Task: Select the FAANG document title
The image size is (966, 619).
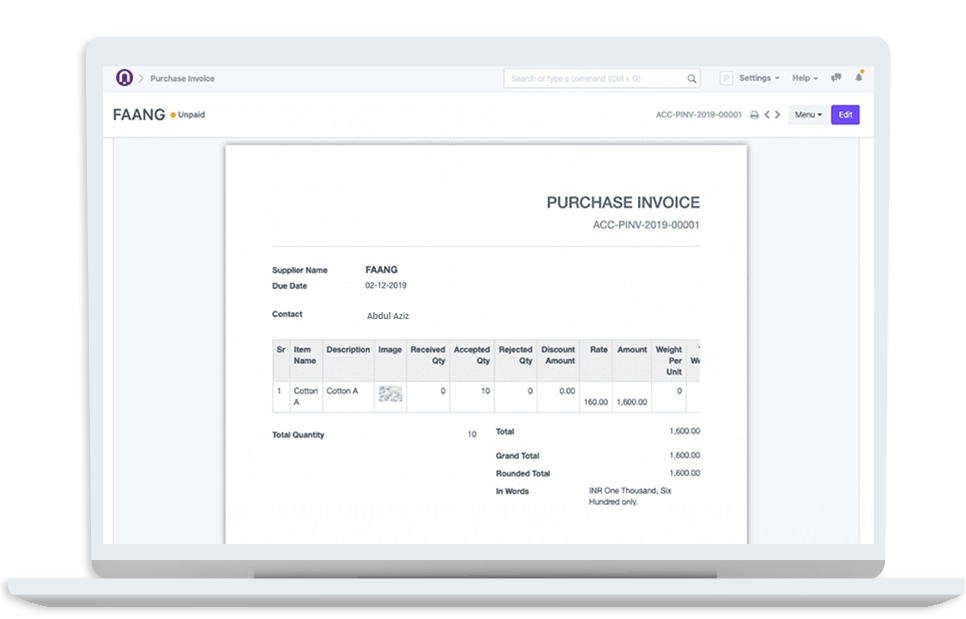Action: (139, 114)
